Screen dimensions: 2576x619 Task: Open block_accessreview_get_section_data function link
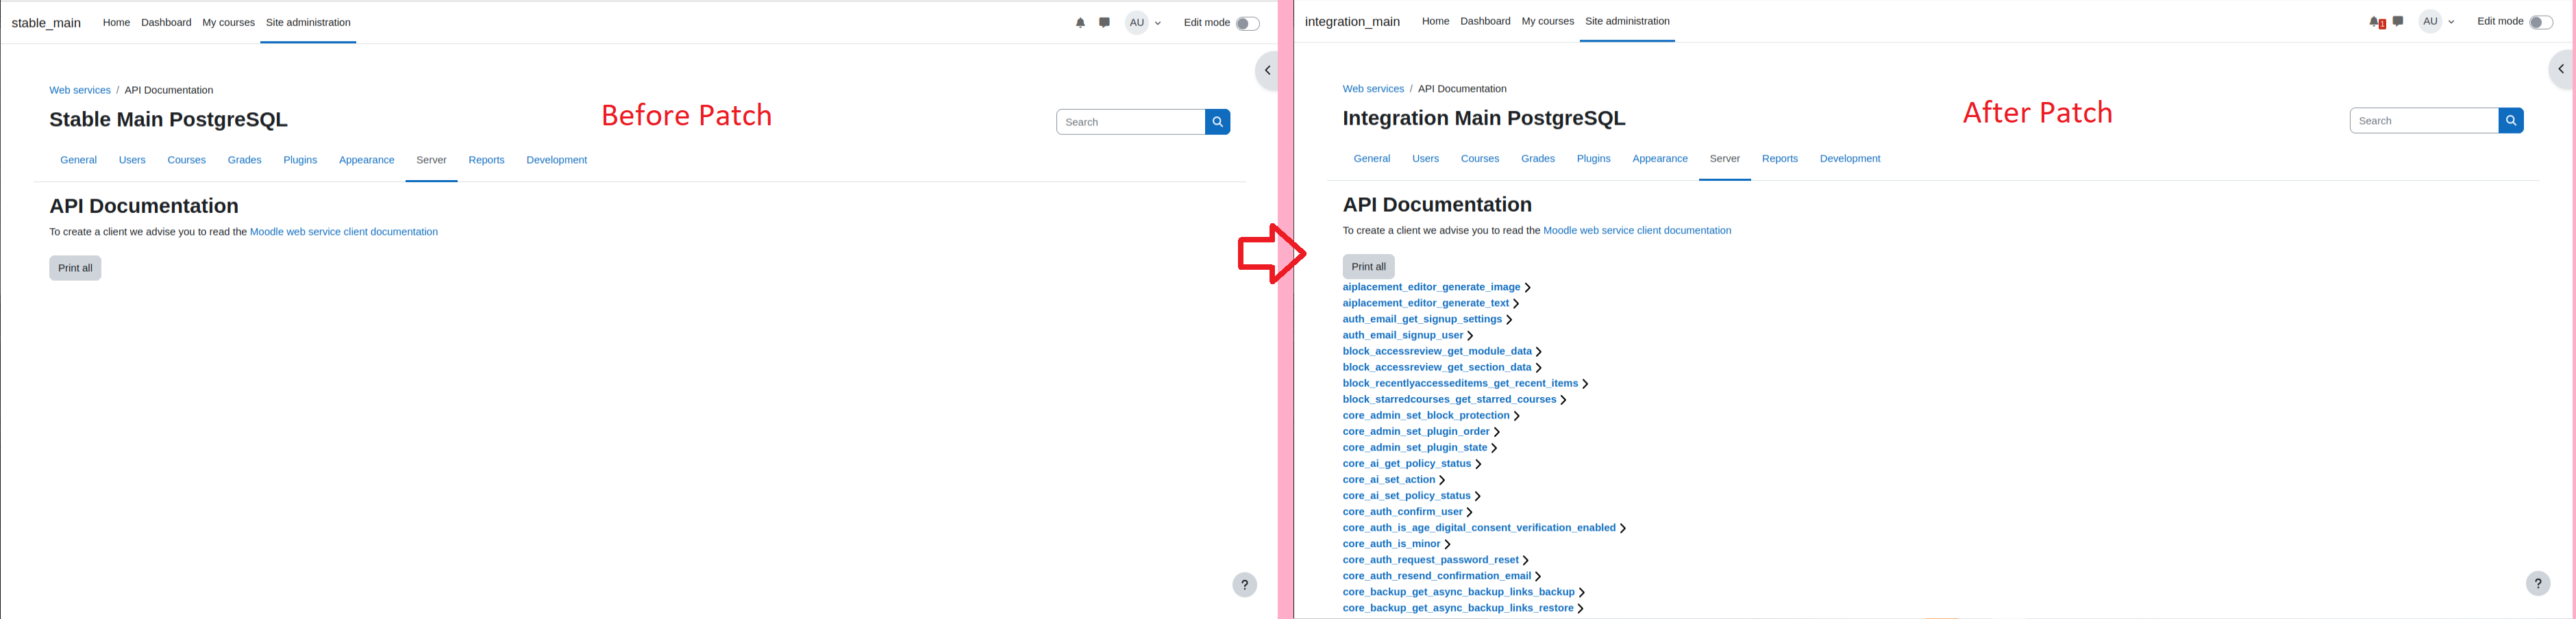click(1437, 368)
